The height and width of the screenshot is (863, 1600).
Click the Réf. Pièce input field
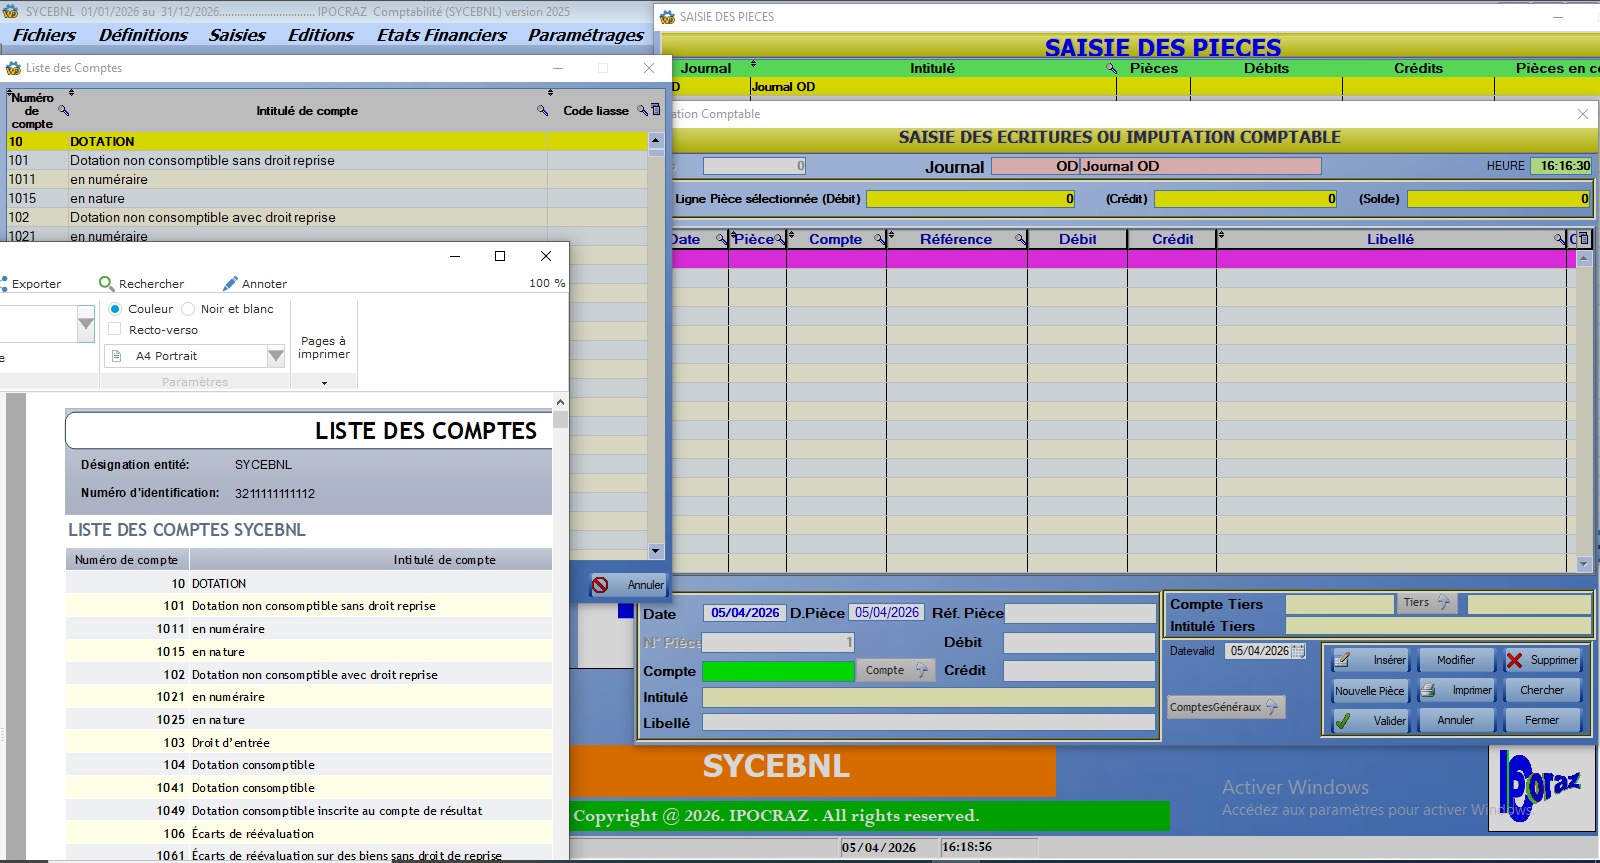point(1080,613)
